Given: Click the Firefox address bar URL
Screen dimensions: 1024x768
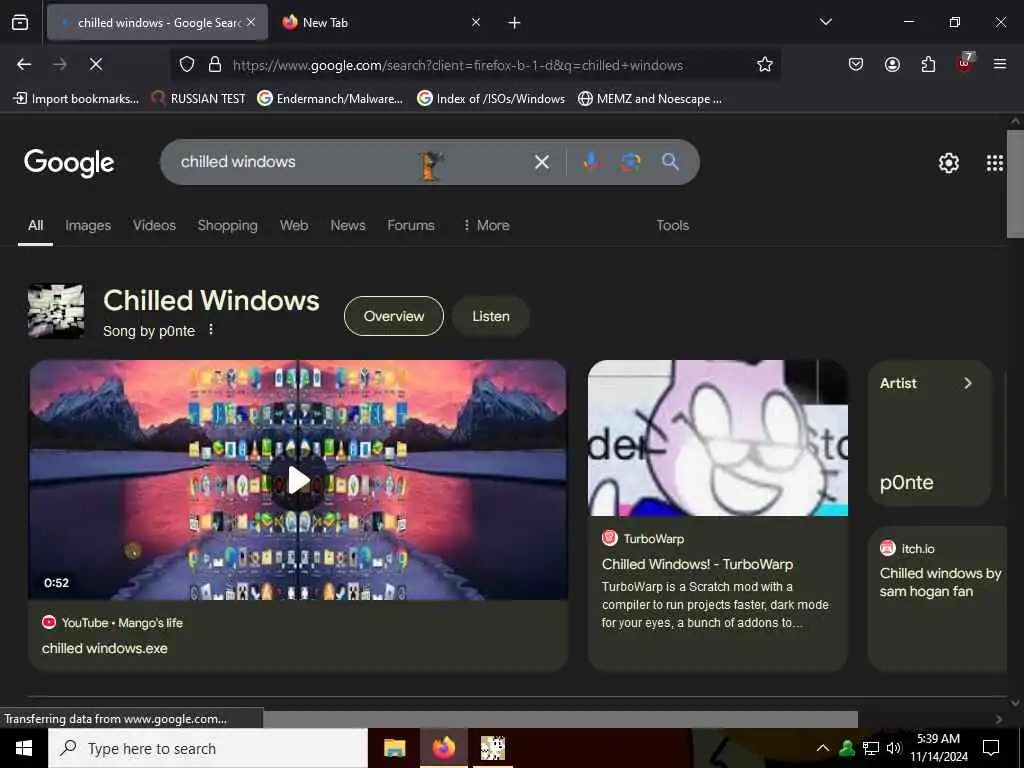Looking at the screenshot, I should tap(457, 65).
